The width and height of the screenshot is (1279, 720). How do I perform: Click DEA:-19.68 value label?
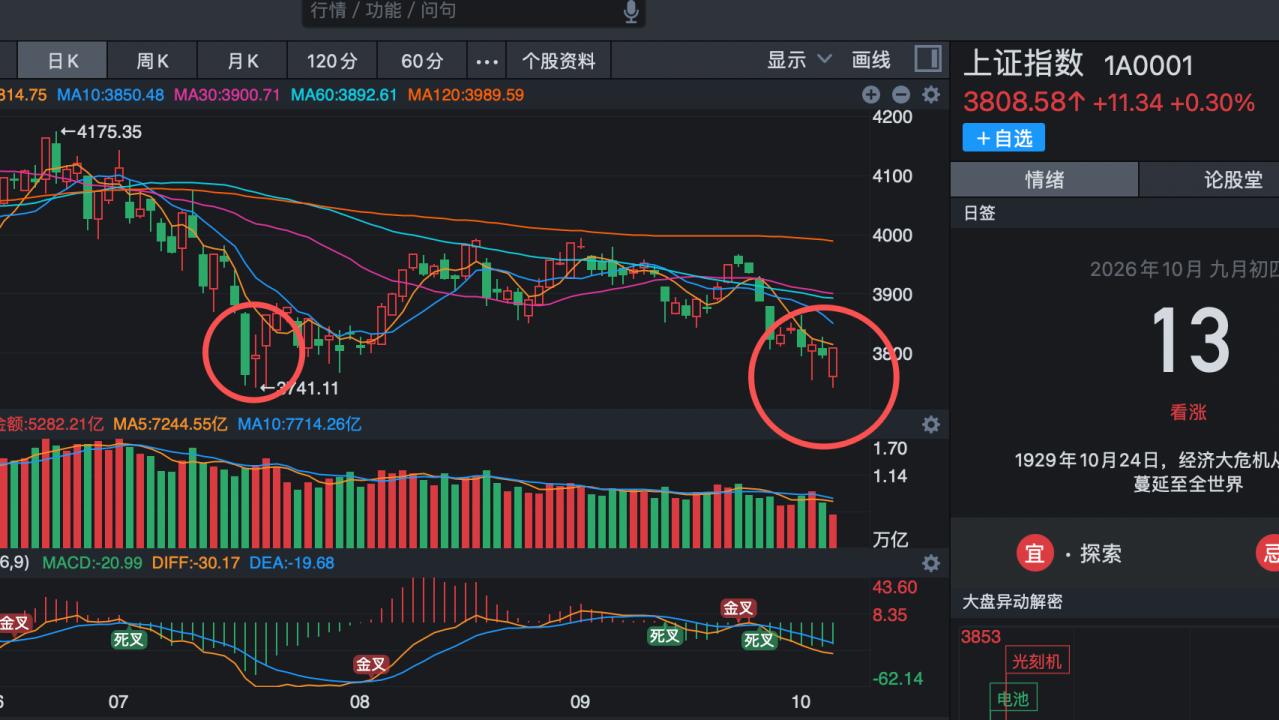point(291,563)
